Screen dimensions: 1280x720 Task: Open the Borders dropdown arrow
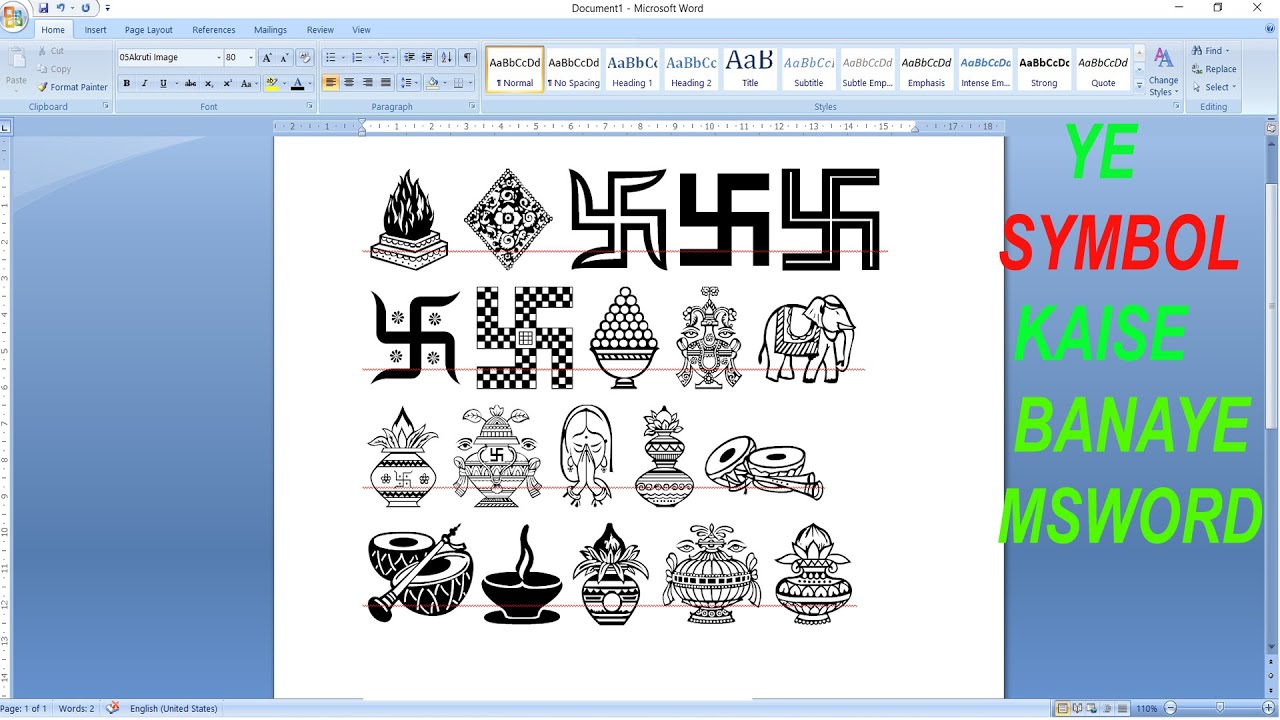click(x=471, y=83)
